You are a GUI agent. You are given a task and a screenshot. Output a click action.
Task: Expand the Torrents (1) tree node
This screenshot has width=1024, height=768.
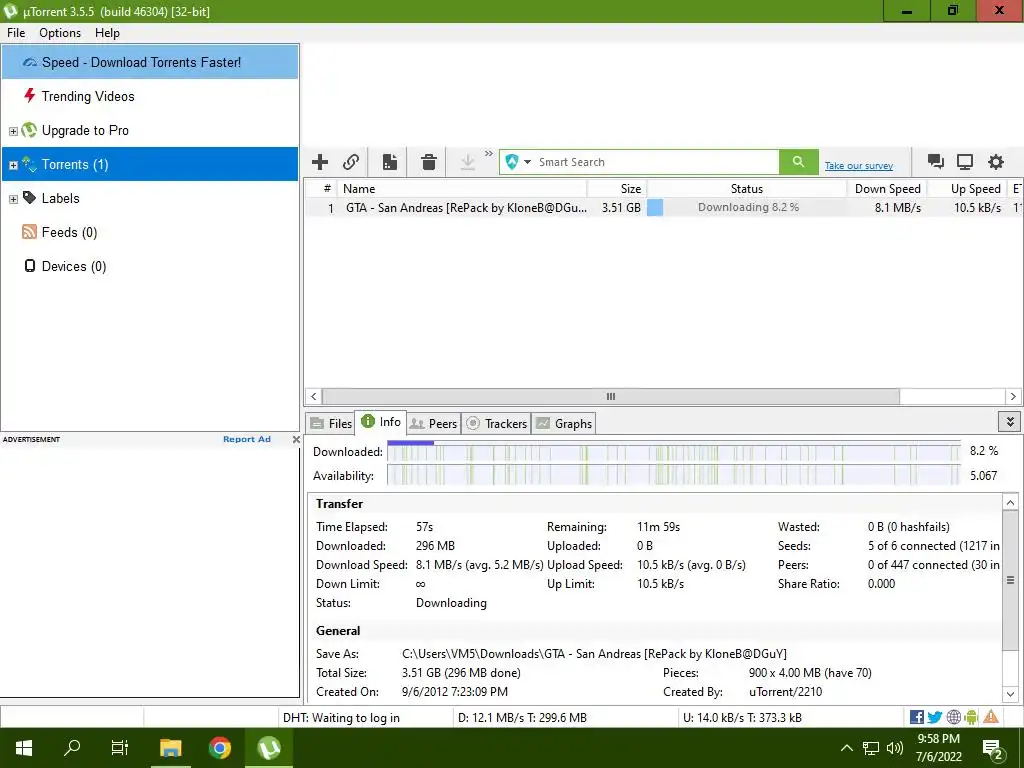coord(13,165)
